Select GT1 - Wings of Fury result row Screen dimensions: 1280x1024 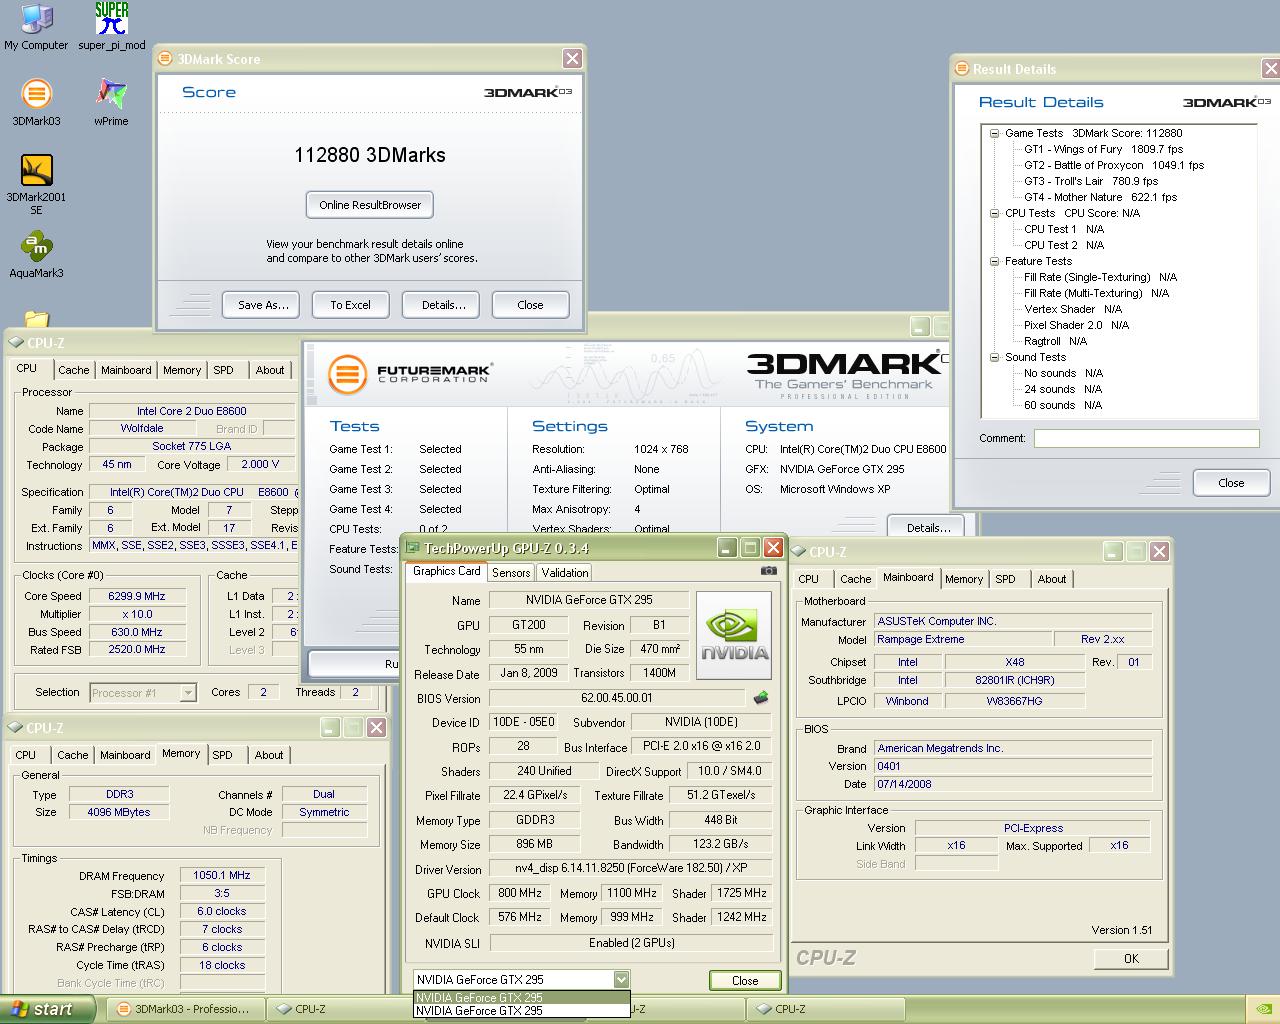point(1103,149)
